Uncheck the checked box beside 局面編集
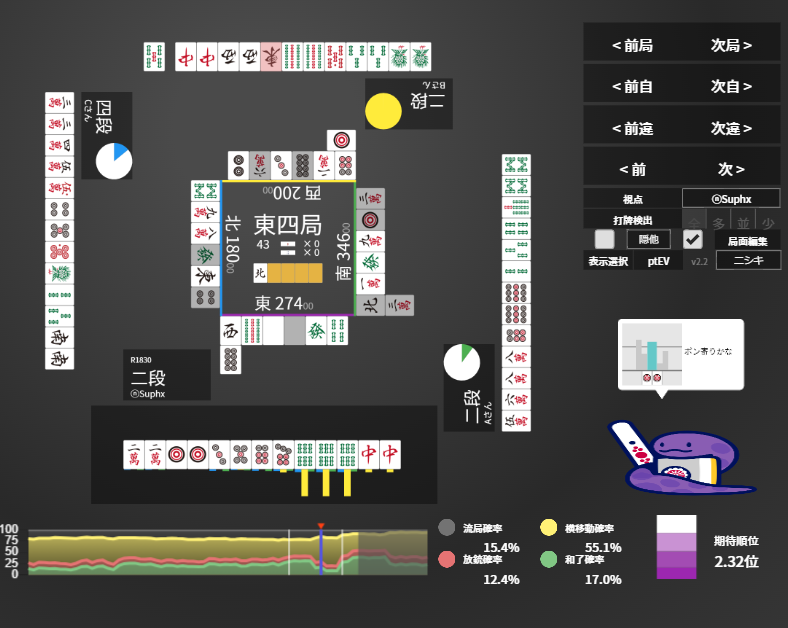The height and width of the screenshot is (628, 788). click(693, 239)
